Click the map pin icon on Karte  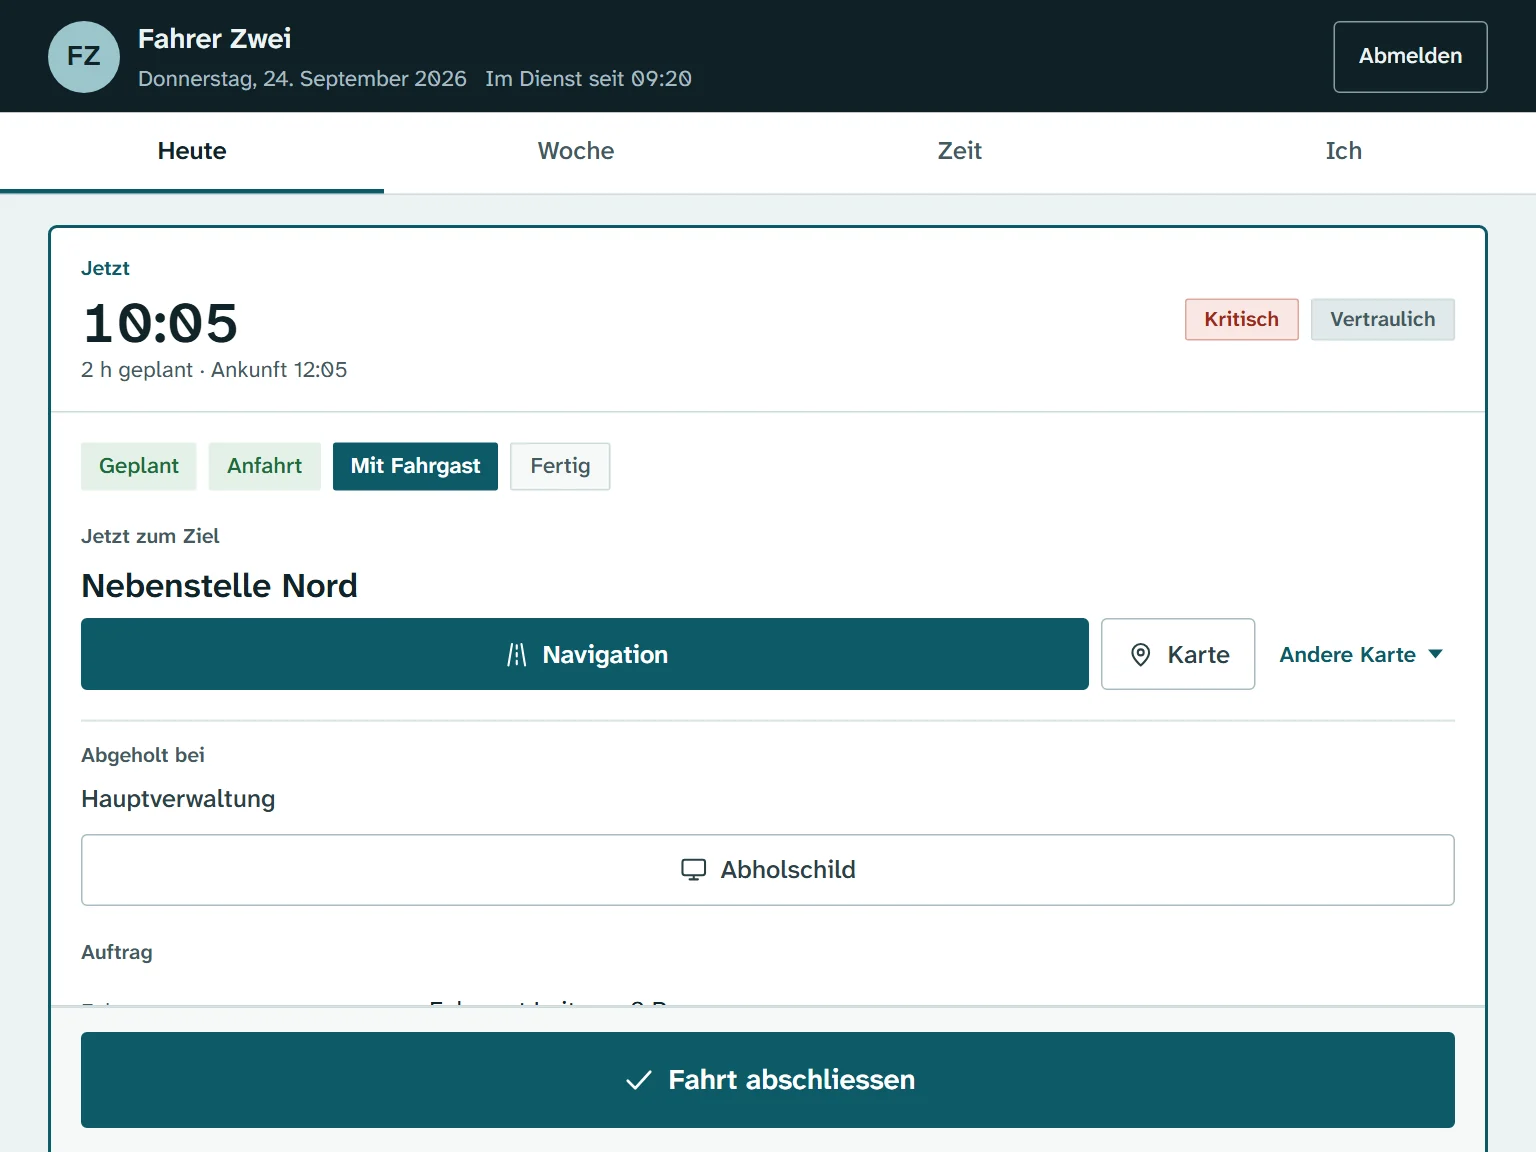click(1140, 655)
